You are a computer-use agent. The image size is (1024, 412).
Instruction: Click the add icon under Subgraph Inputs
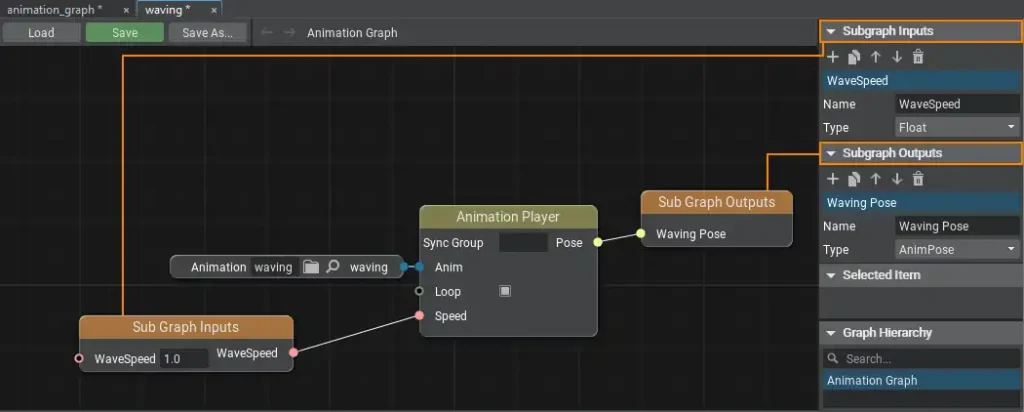tap(832, 57)
